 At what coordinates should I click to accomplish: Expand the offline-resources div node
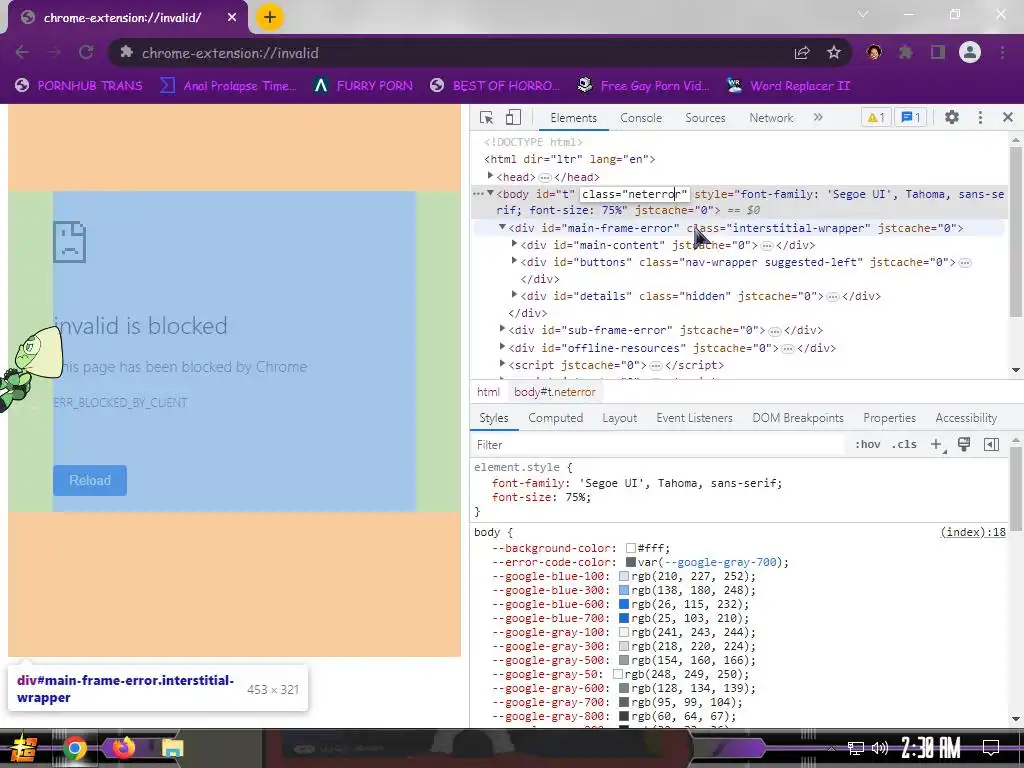[502, 347]
